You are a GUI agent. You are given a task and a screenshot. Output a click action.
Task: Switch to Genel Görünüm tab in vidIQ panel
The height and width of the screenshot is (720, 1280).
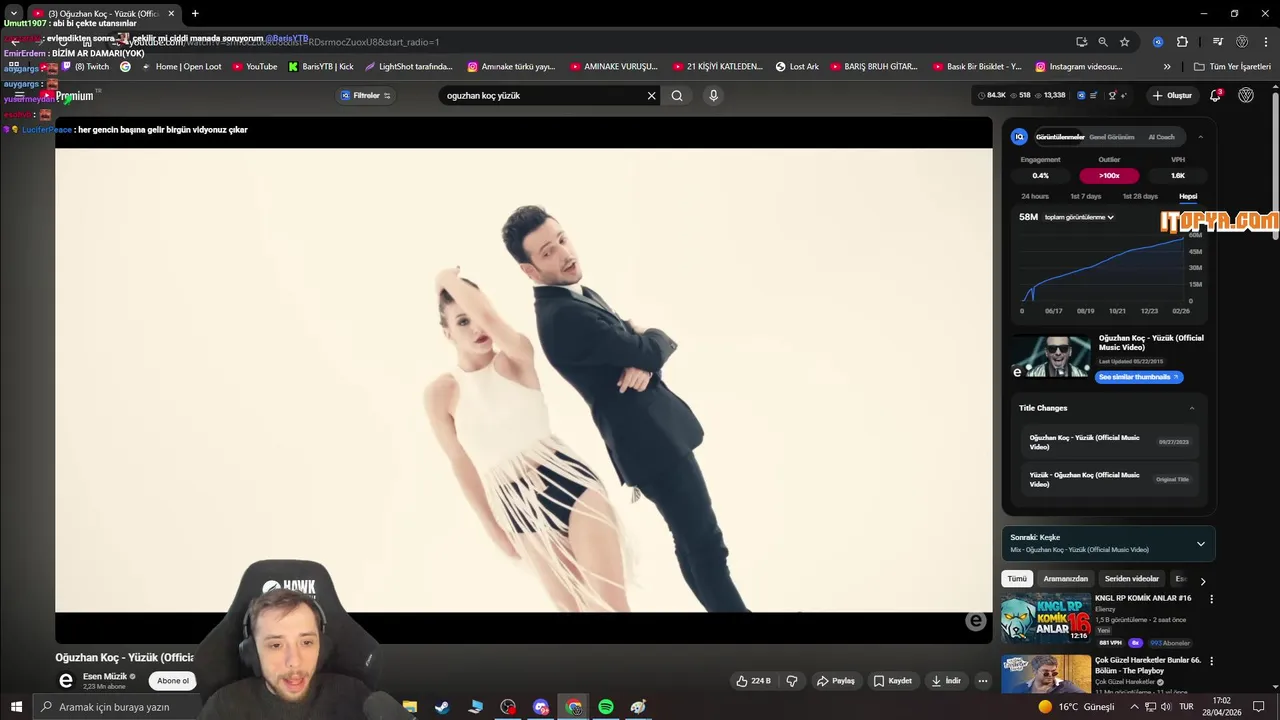(1112, 137)
